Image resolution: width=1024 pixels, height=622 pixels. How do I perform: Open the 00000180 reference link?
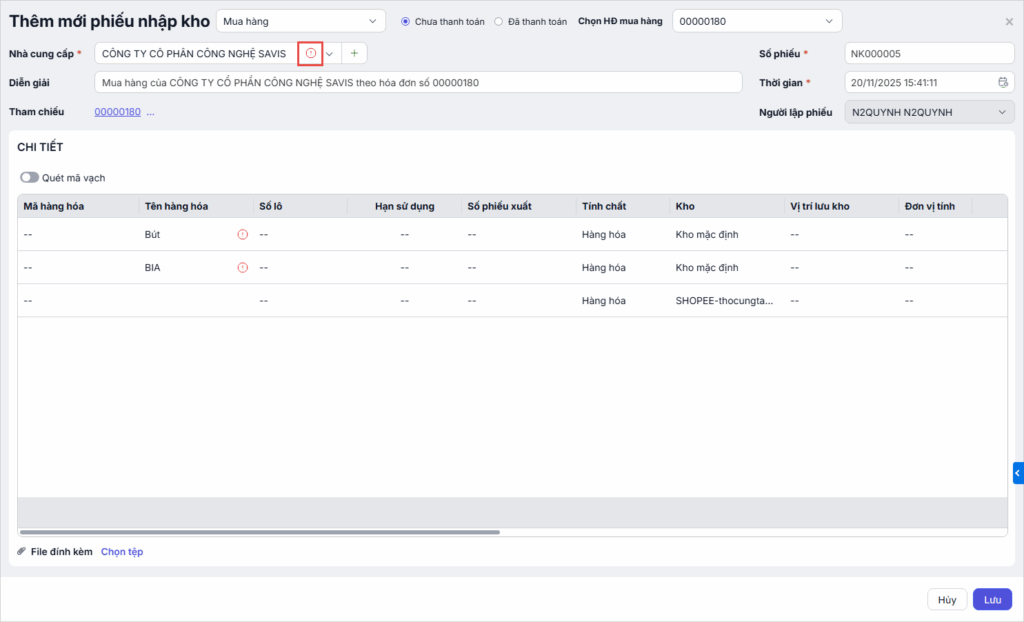point(117,112)
